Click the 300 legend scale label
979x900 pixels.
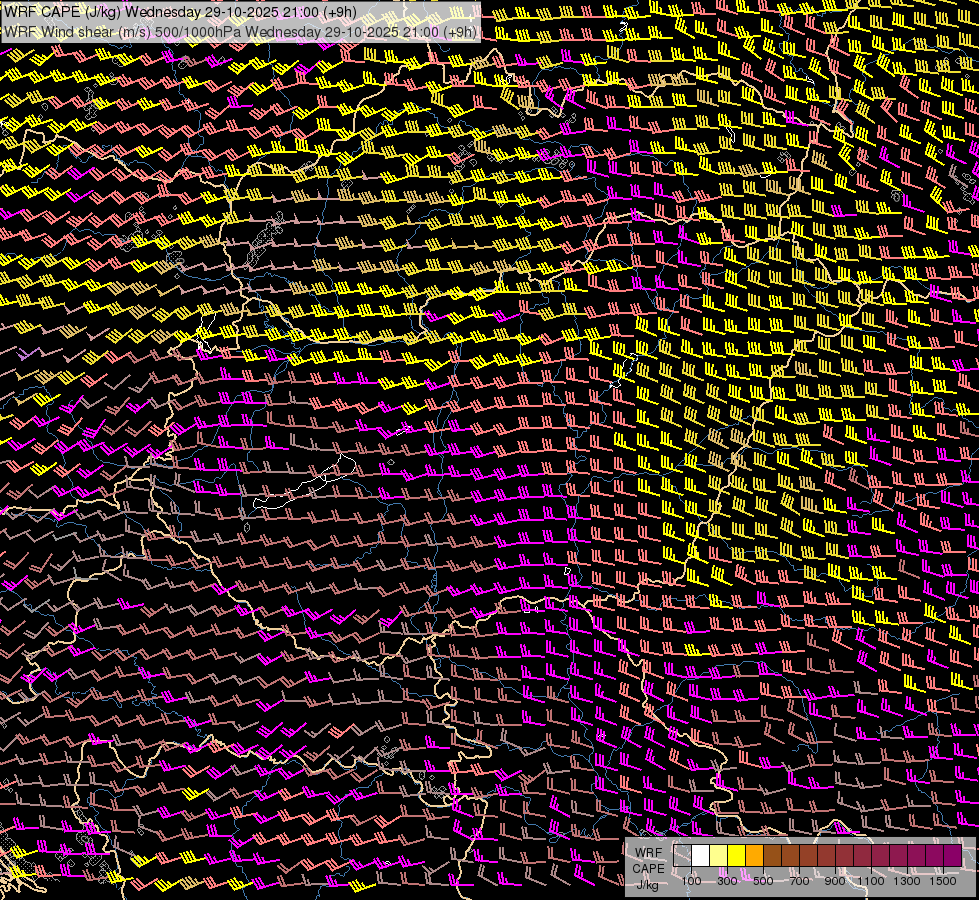click(x=727, y=881)
